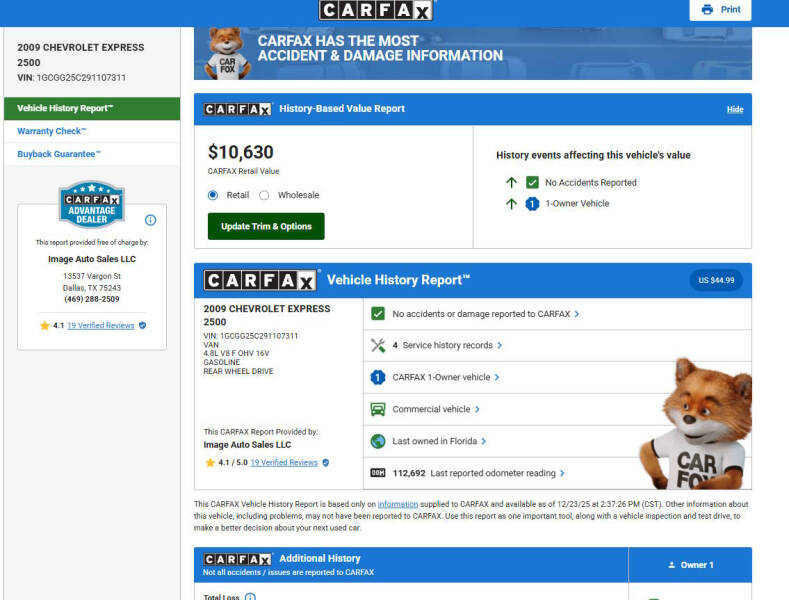This screenshot has width=789, height=600.
Task: Click the green No Accidents Reported checkmark
Action: point(532,183)
